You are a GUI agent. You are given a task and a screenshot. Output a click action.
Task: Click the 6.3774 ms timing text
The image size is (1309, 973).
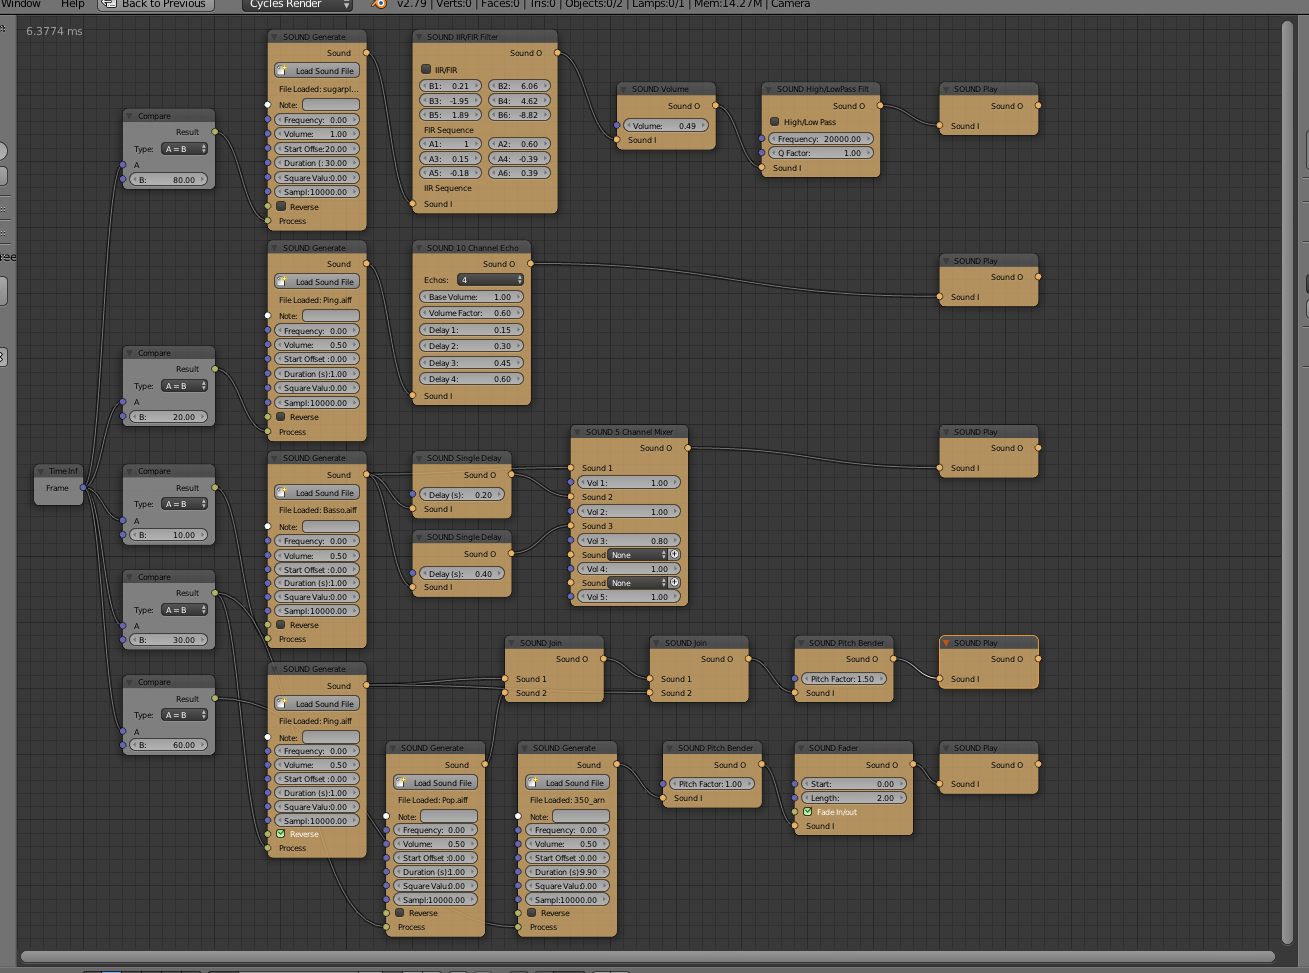tap(54, 31)
